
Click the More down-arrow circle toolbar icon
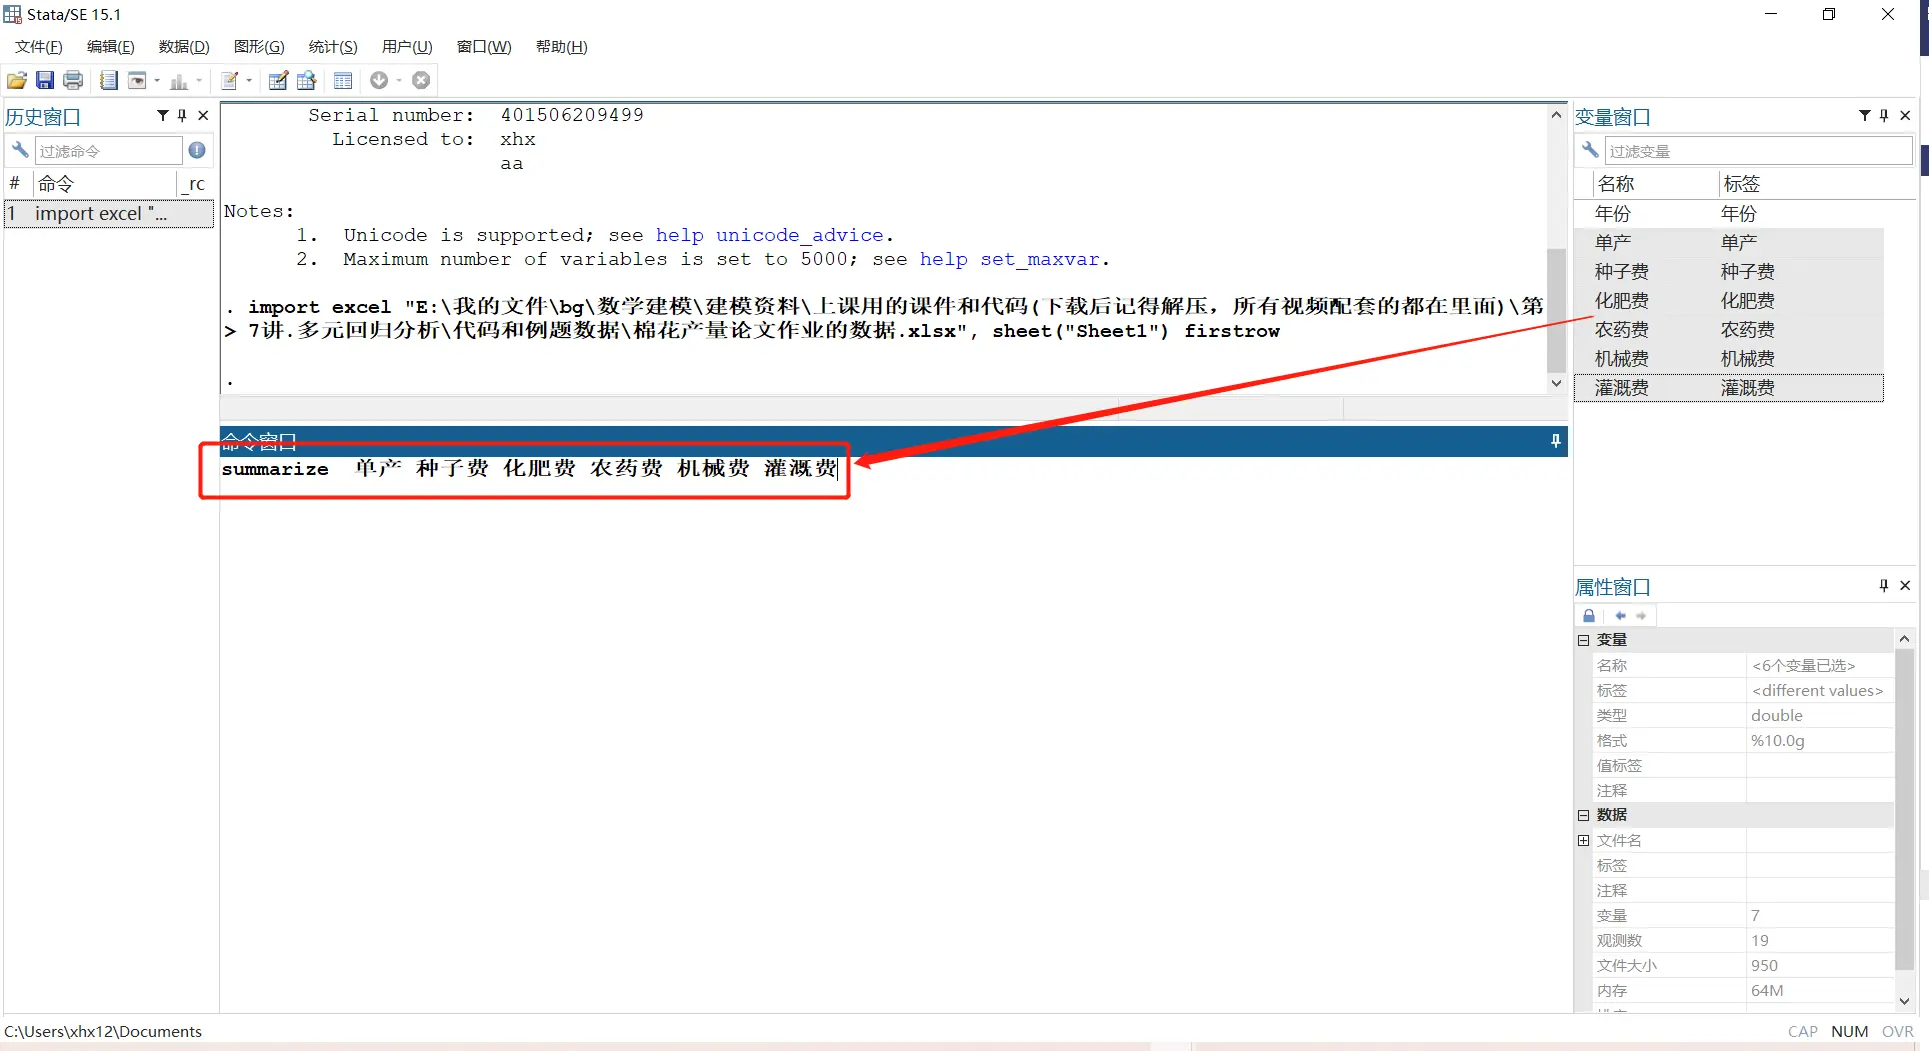[379, 80]
